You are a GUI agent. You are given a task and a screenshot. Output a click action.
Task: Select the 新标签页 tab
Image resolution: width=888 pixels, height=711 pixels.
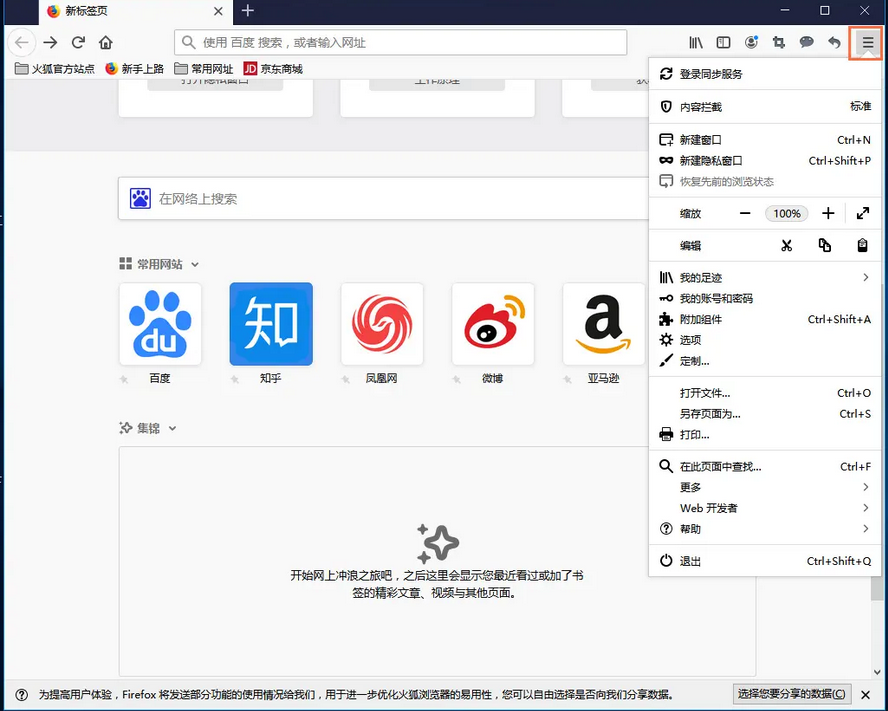(135, 11)
